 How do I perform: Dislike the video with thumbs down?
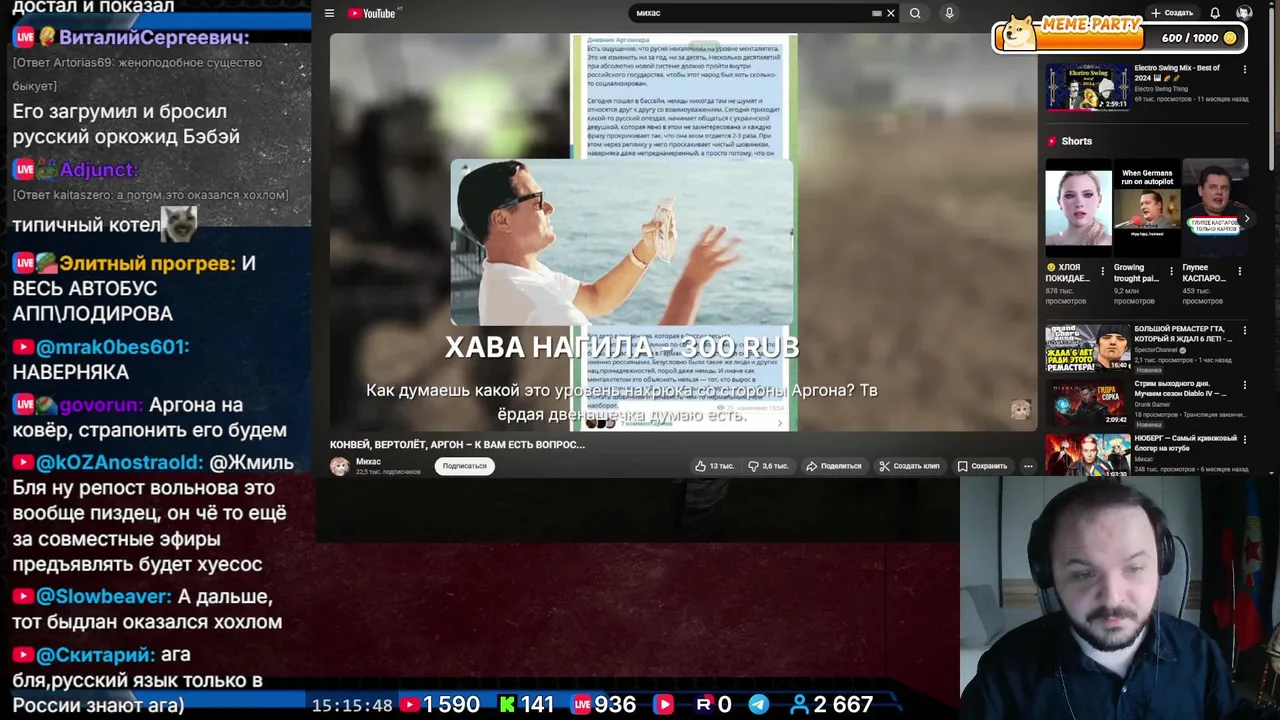768,466
